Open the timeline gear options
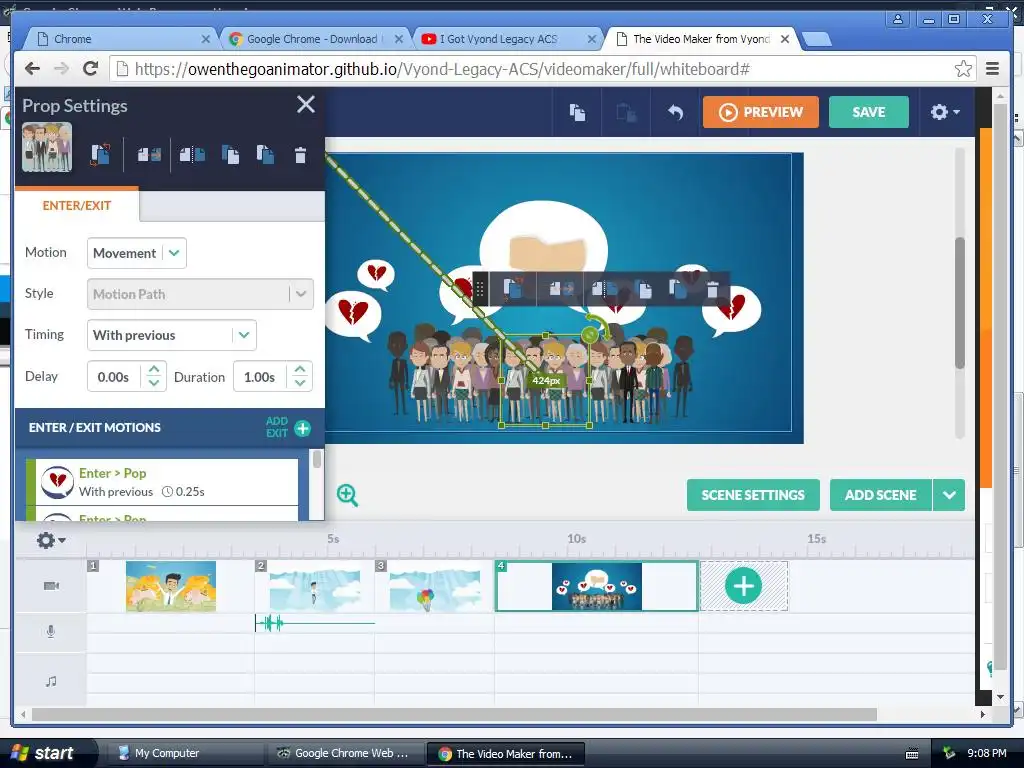The width and height of the screenshot is (1024, 768). coord(51,540)
